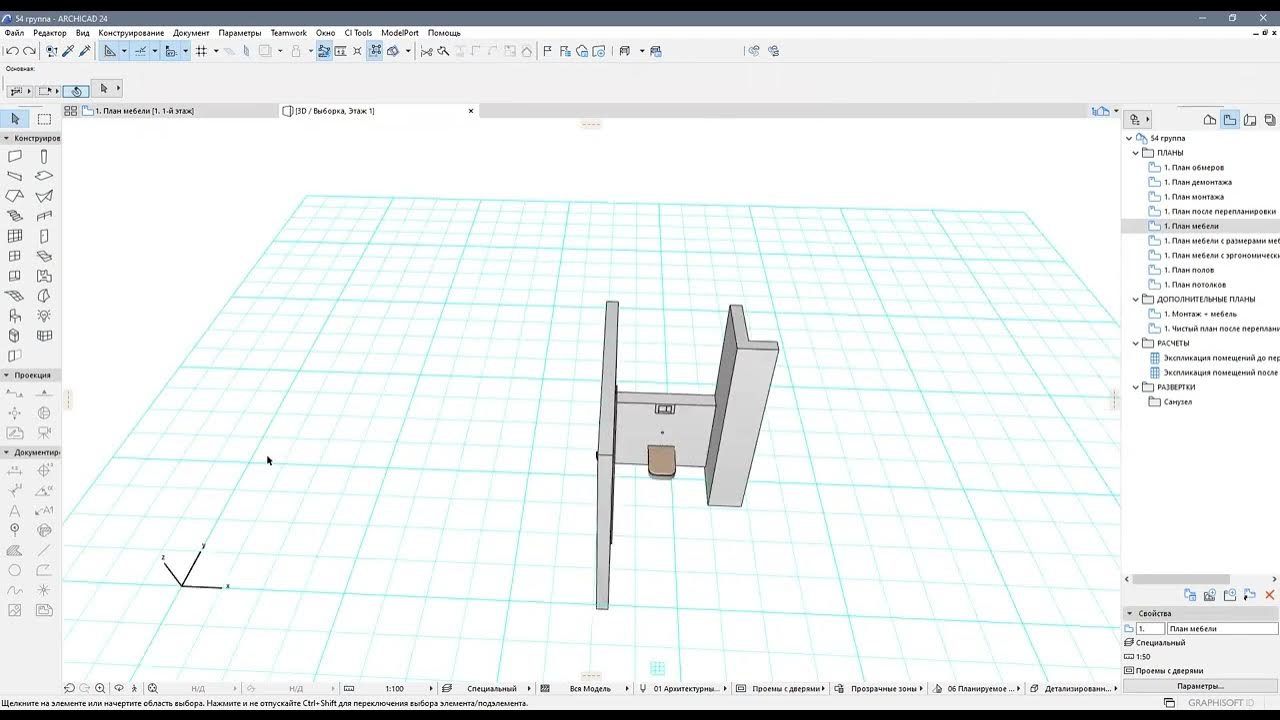Click the Параметры... button
Screen dimensions: 1280x720
pyautogui.click(x=1200, y=686)
